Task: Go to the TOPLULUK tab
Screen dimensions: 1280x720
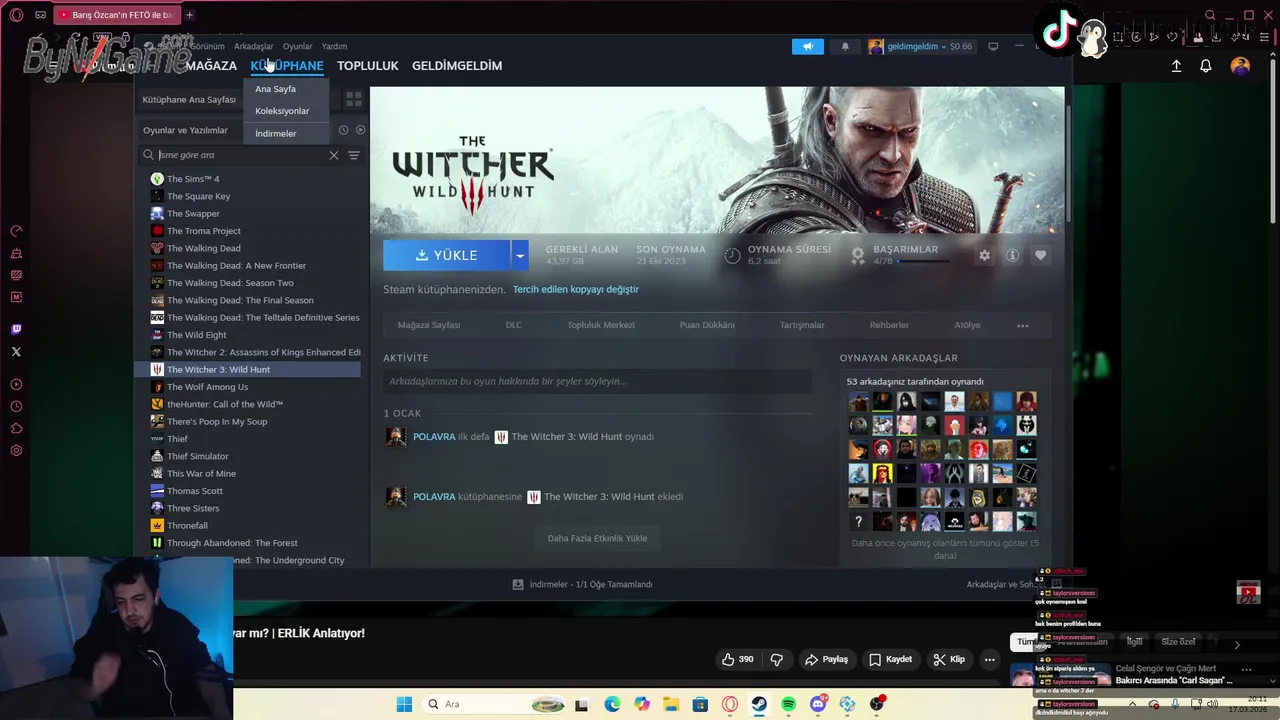Action: pos(367,66)
